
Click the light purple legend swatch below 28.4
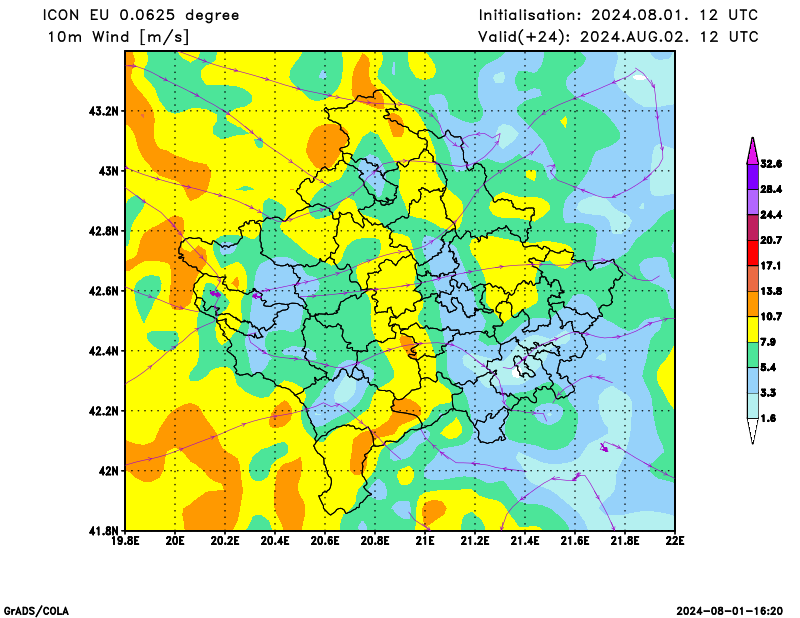(753, 203)
